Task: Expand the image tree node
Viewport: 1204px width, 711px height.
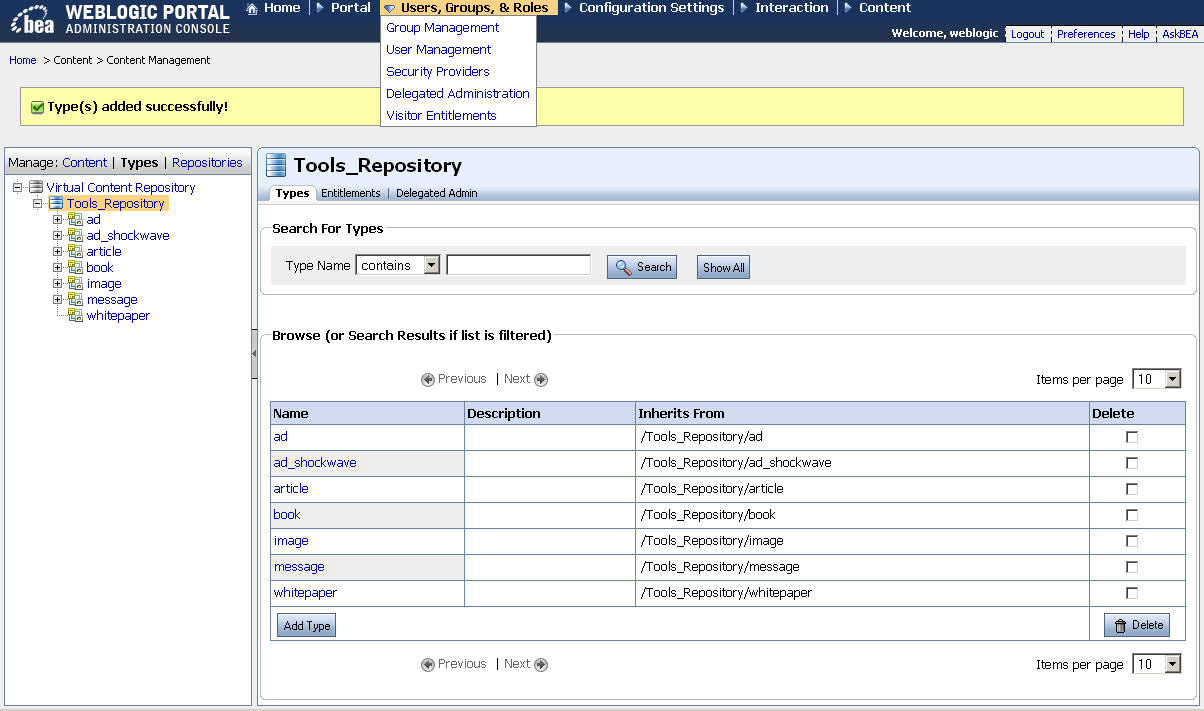Action: [58, 283]
